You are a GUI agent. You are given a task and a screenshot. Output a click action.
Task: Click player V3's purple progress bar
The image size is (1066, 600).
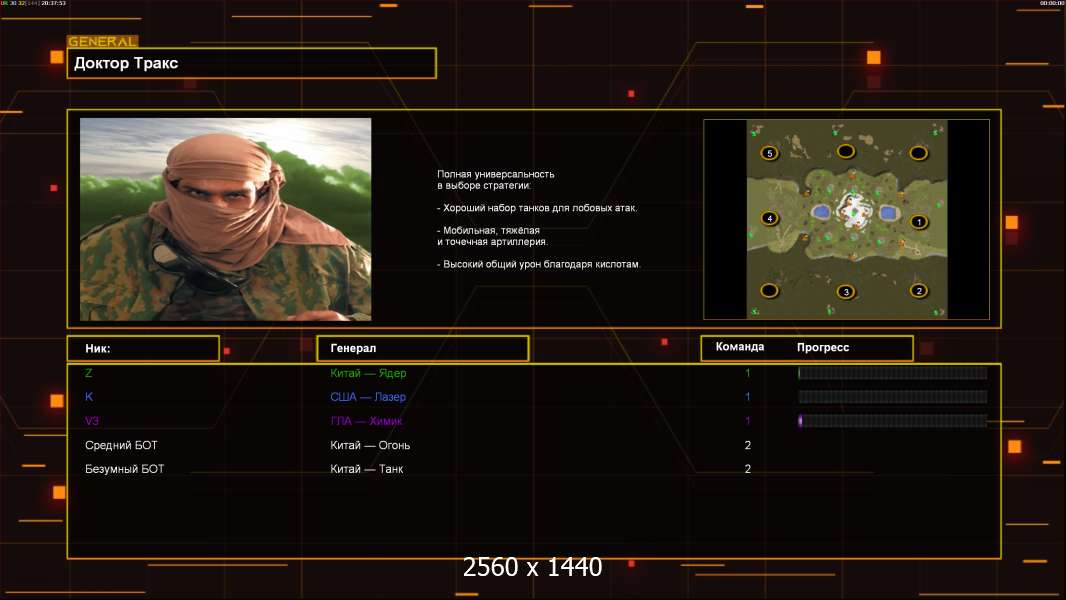pos(892,421)
